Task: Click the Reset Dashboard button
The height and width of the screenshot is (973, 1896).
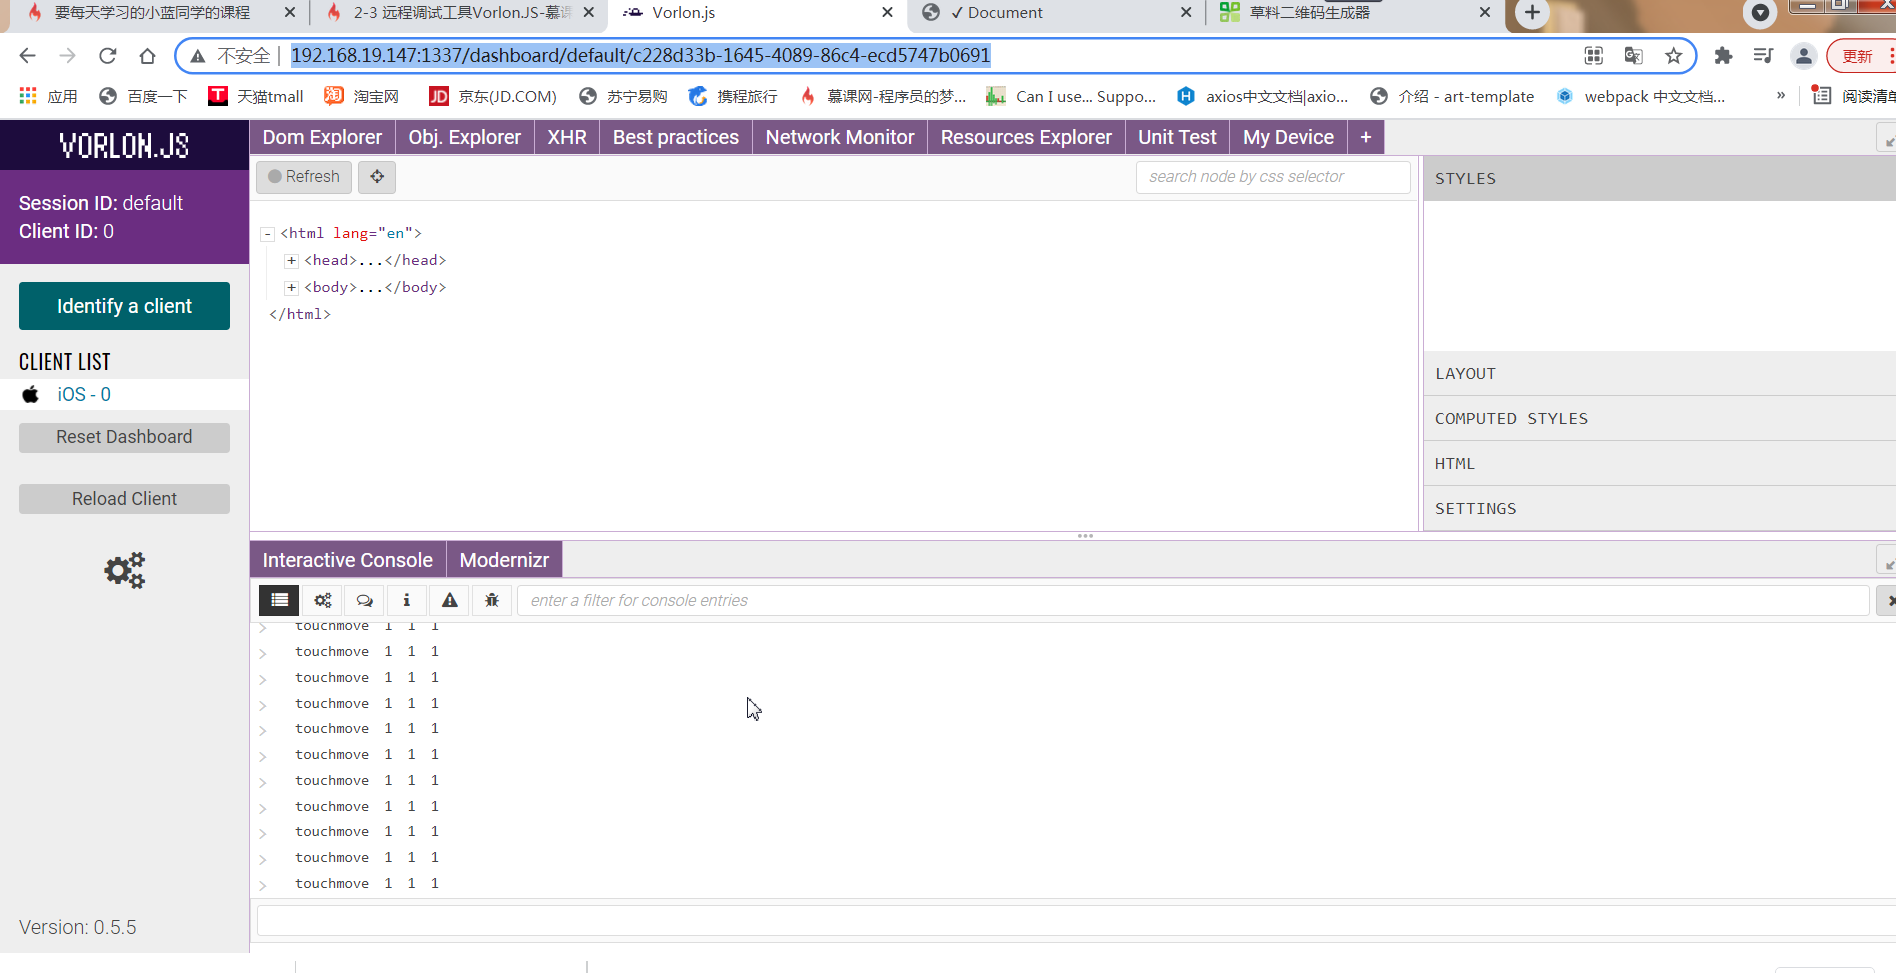Action: [x=124, y=437]
